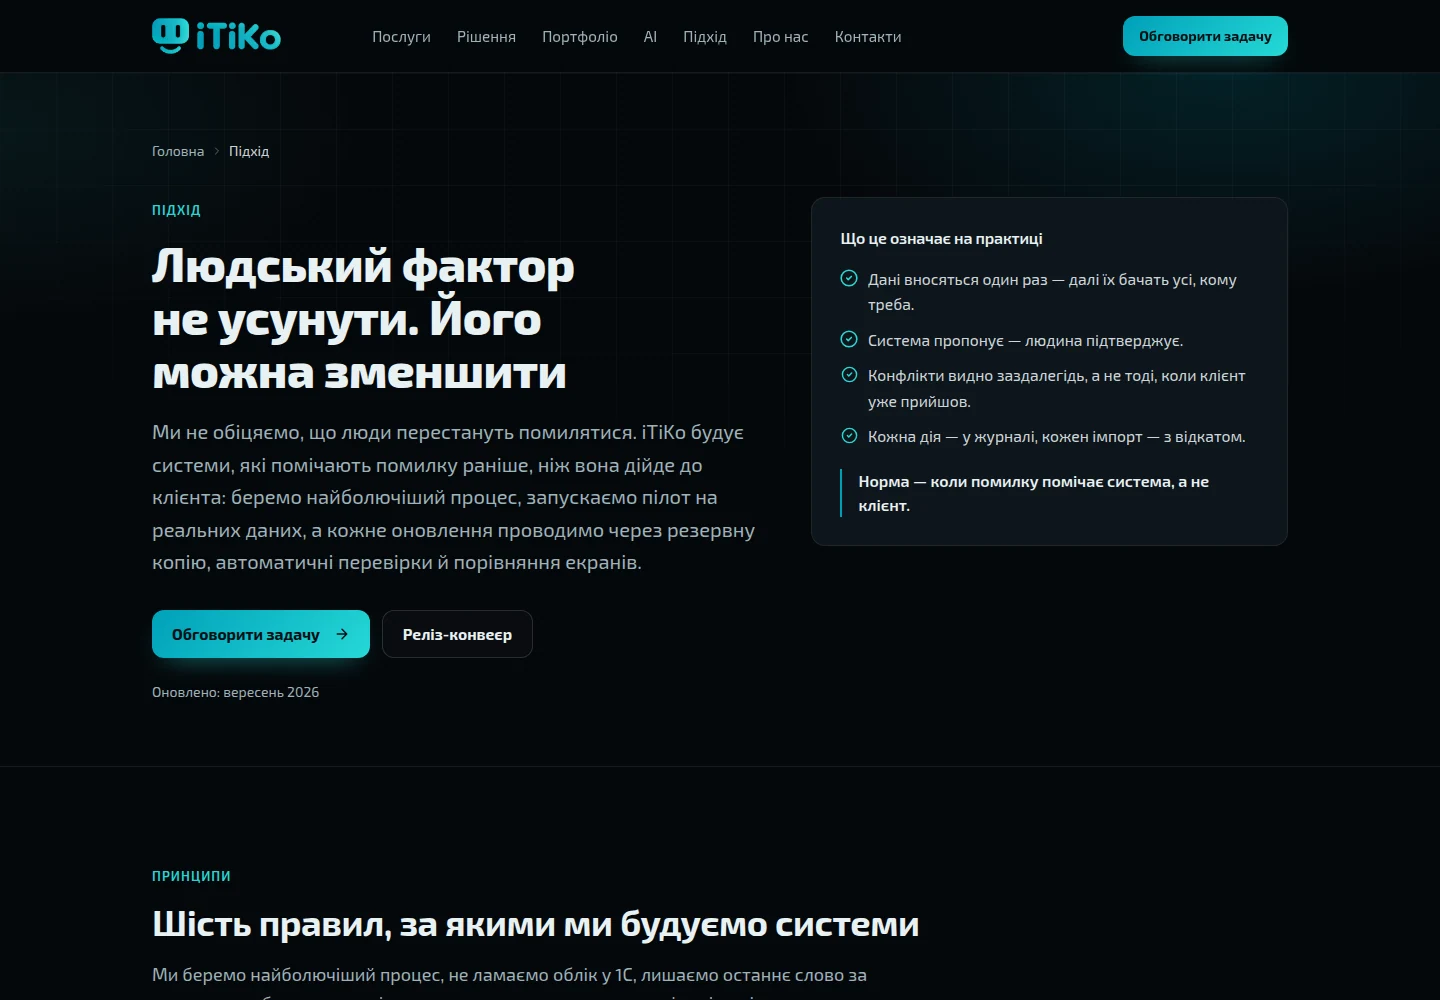Screen dimensions: 1440x1000
Task: Click the text "Дані вносяться один раз"
Action: [958, 280]
